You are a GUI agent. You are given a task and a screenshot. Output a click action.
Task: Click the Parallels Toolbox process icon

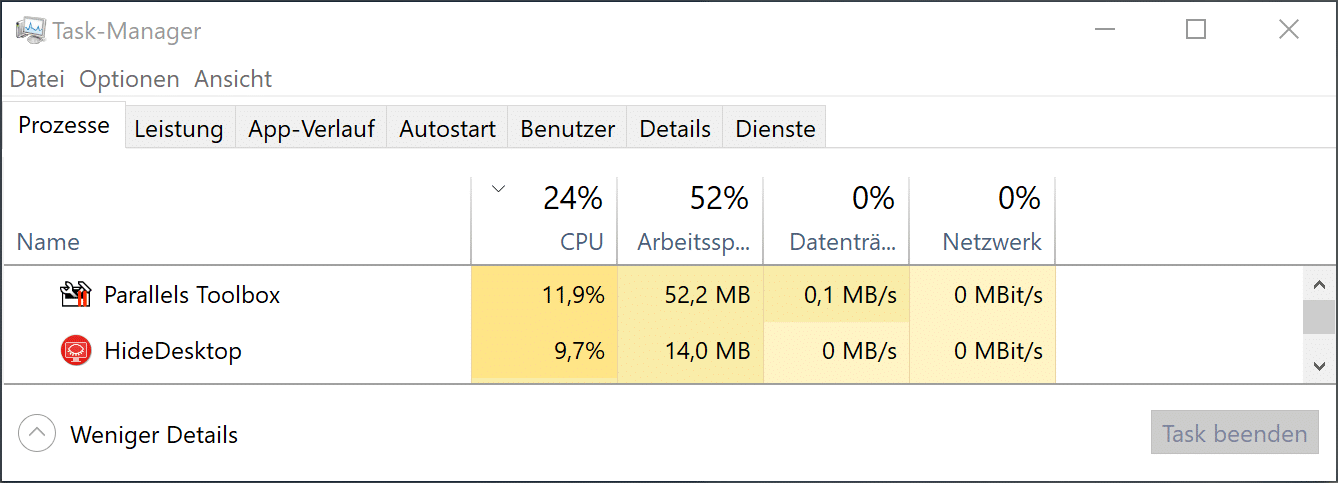pyautogui.click(x=76, y=295)
